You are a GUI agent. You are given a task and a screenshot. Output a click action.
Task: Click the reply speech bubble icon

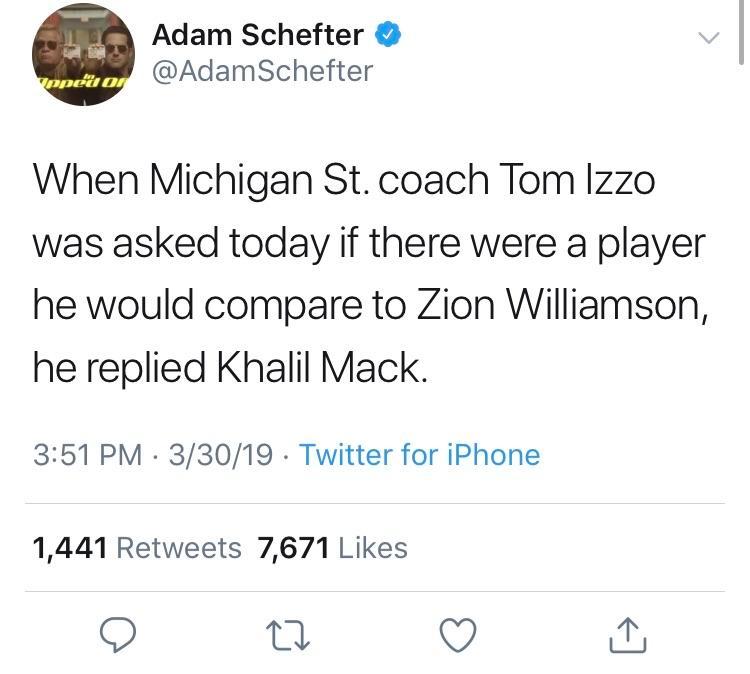[x=118, y=632]
